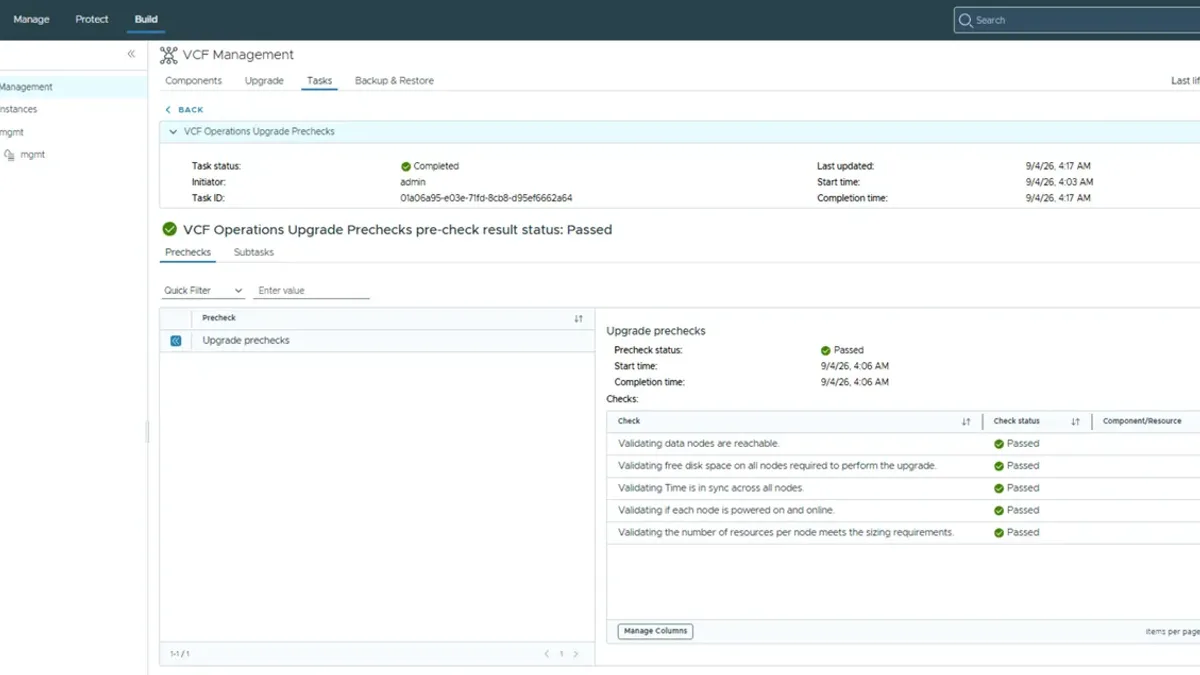Click Passed icon for free disk space check
1200x675 pixels.
tap(999, 466)
